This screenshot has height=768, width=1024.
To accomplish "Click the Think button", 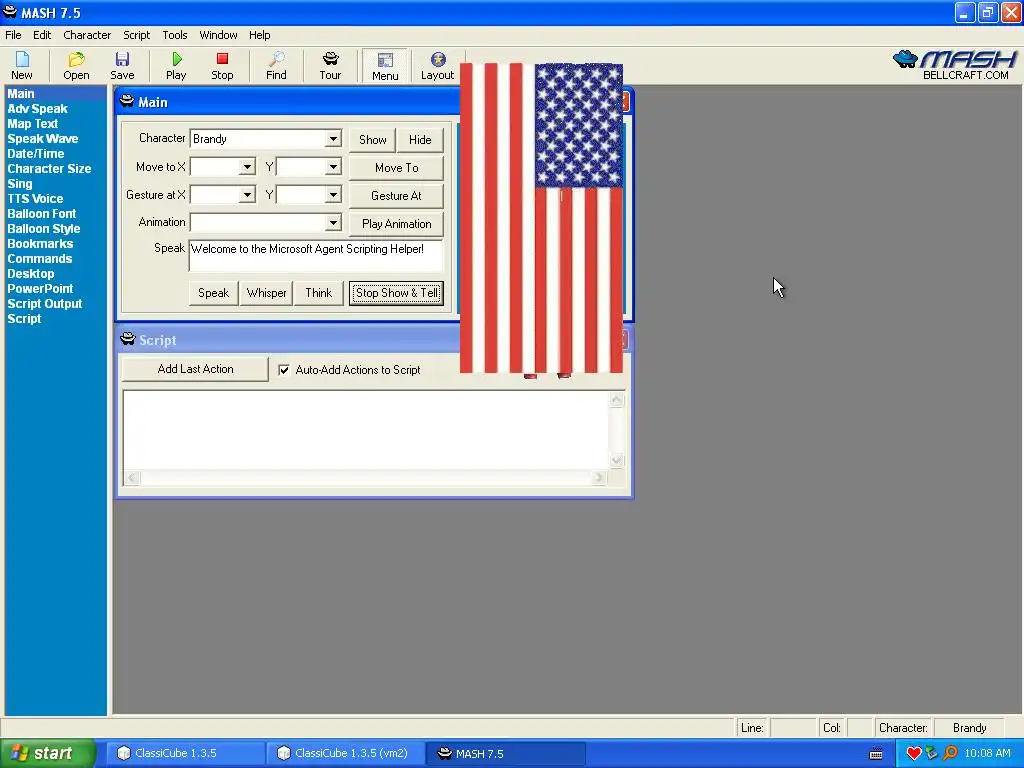I will point(319,293).
